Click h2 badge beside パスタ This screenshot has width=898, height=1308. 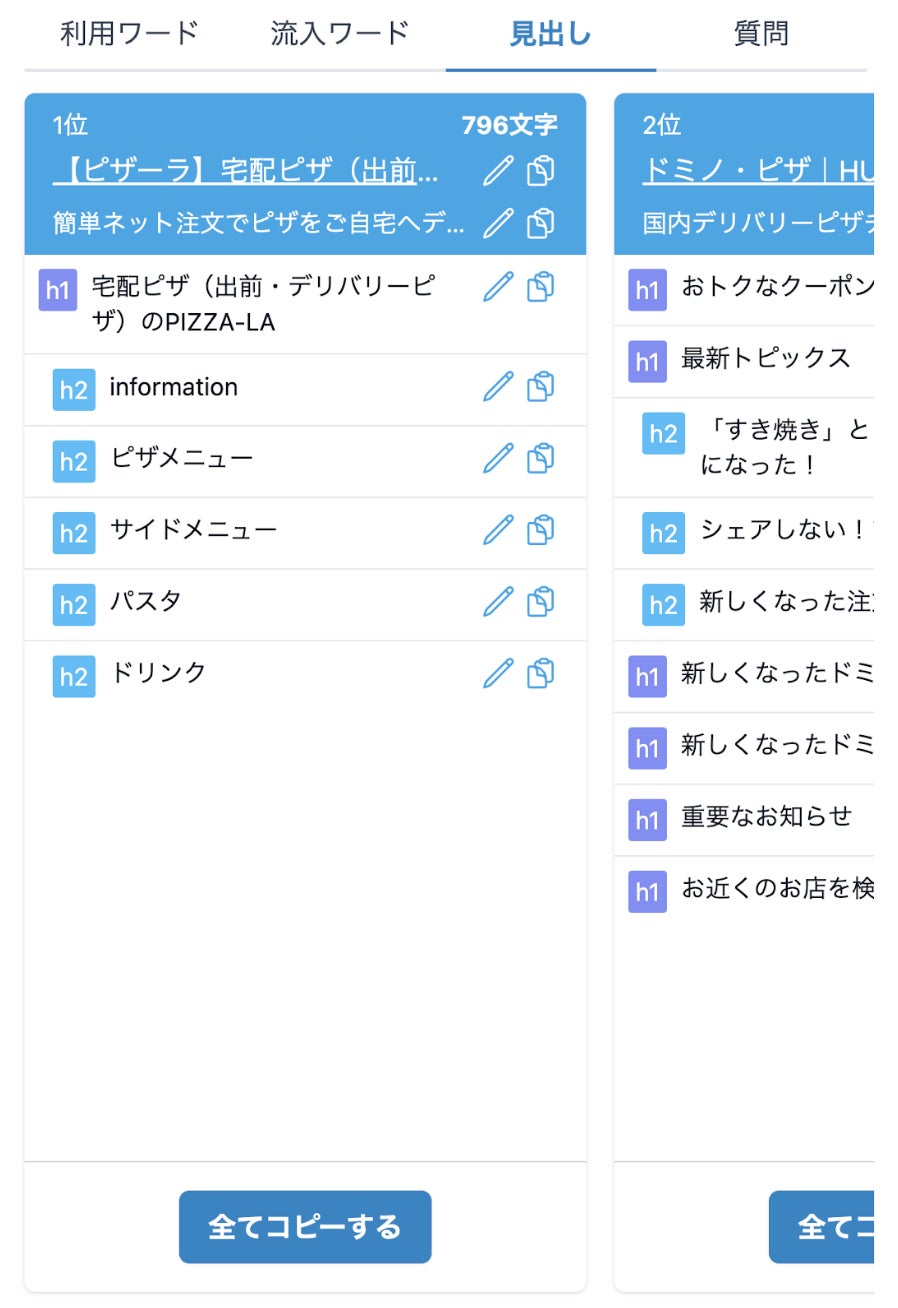point(74,605)
